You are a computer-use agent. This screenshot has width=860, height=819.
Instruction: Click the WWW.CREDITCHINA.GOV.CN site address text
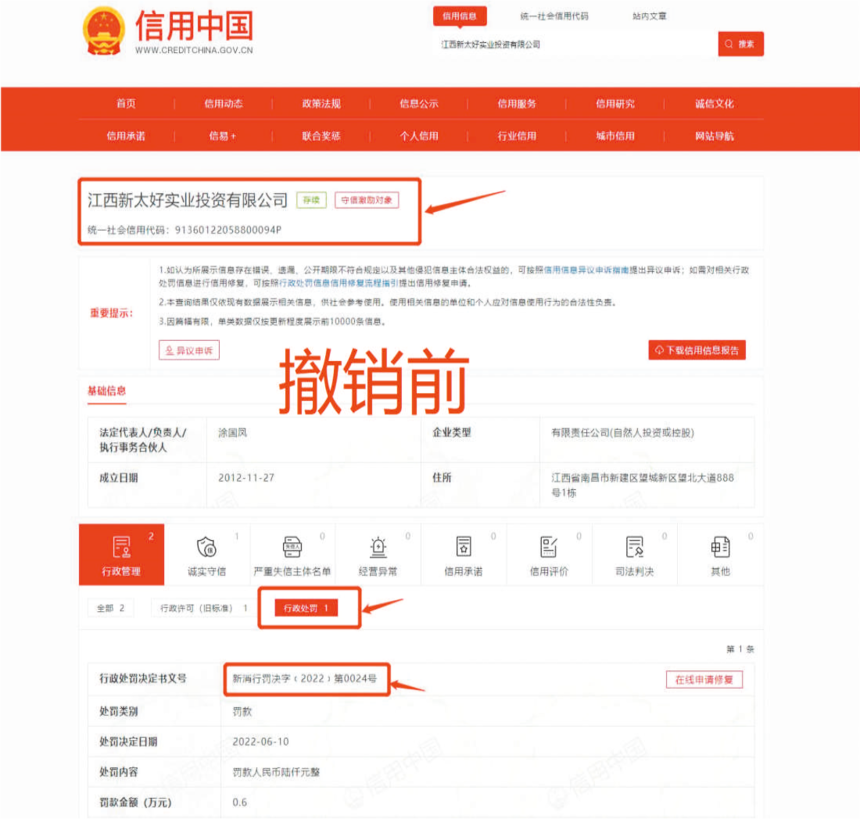click(x=194, y=50)
